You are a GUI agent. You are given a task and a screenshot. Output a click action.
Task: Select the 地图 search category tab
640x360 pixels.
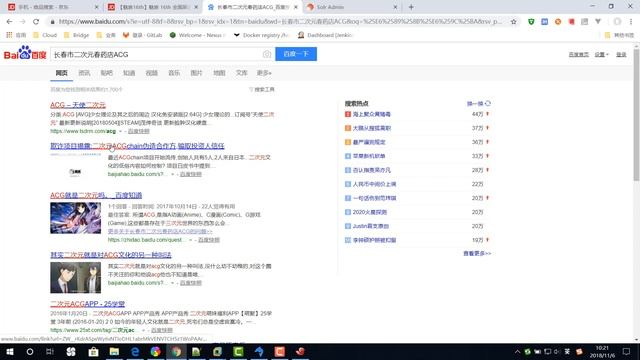pyautogui.click(x=219, y=73)
